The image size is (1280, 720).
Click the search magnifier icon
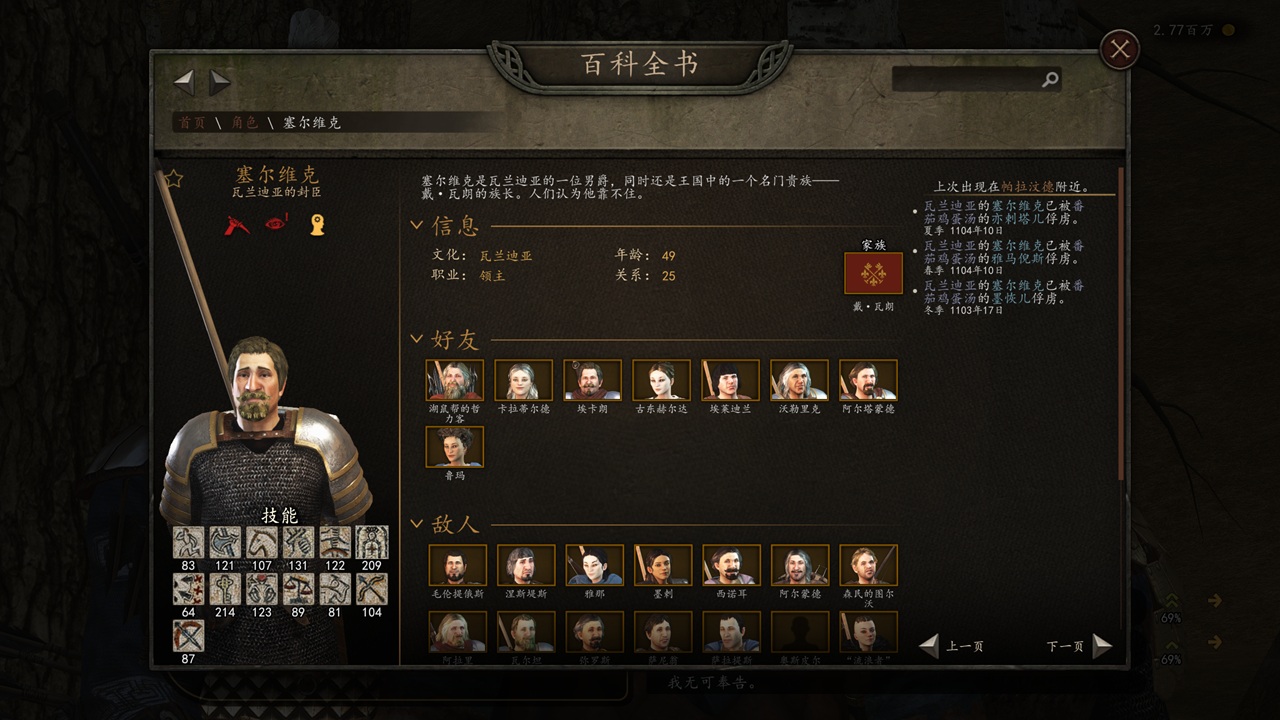[1050, 80]
